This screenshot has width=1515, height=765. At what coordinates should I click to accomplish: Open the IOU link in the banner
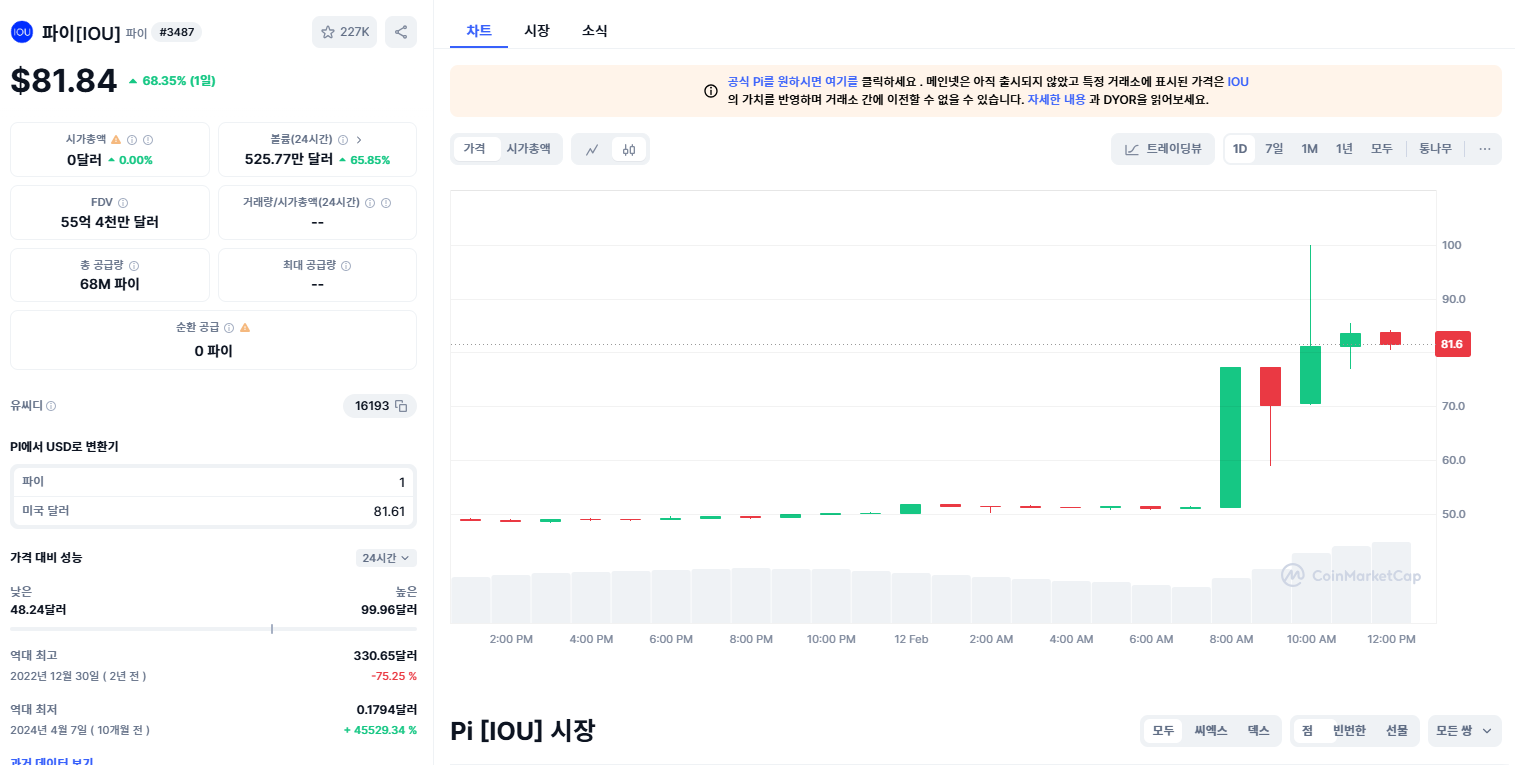pyautogui.click(x=1238, y=82)
